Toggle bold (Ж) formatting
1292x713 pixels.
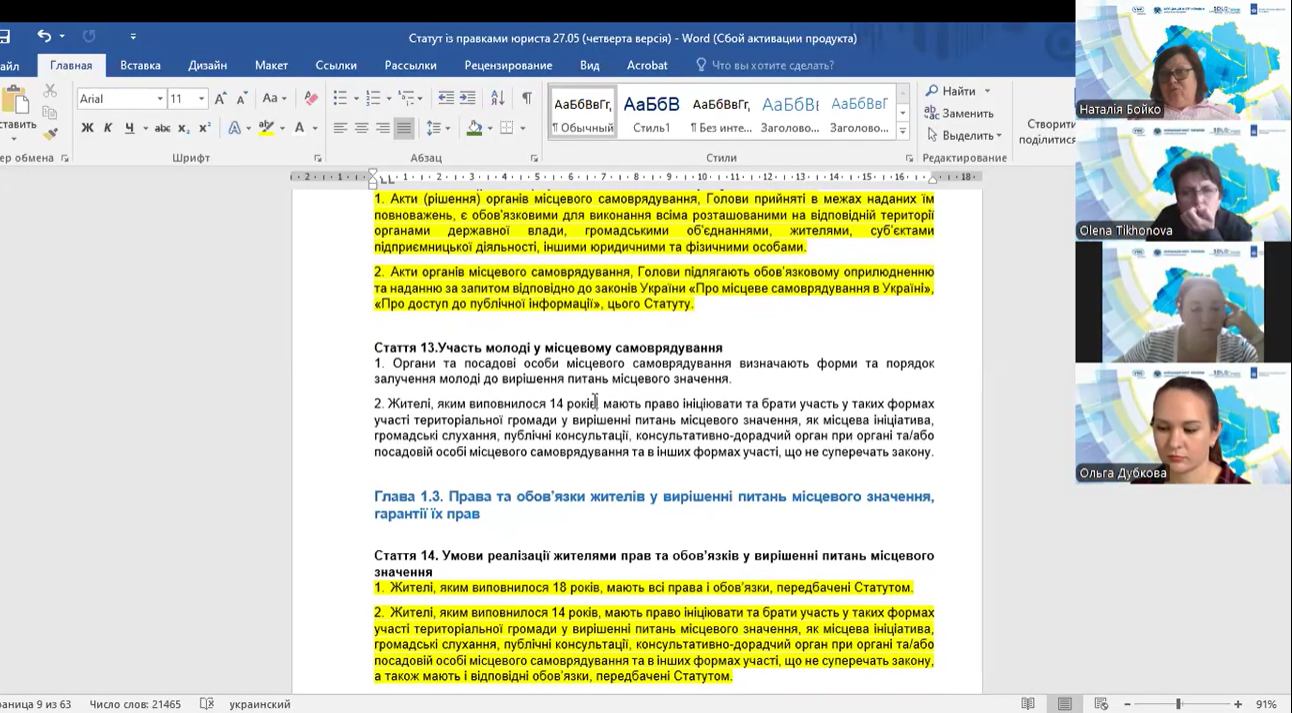87,128
